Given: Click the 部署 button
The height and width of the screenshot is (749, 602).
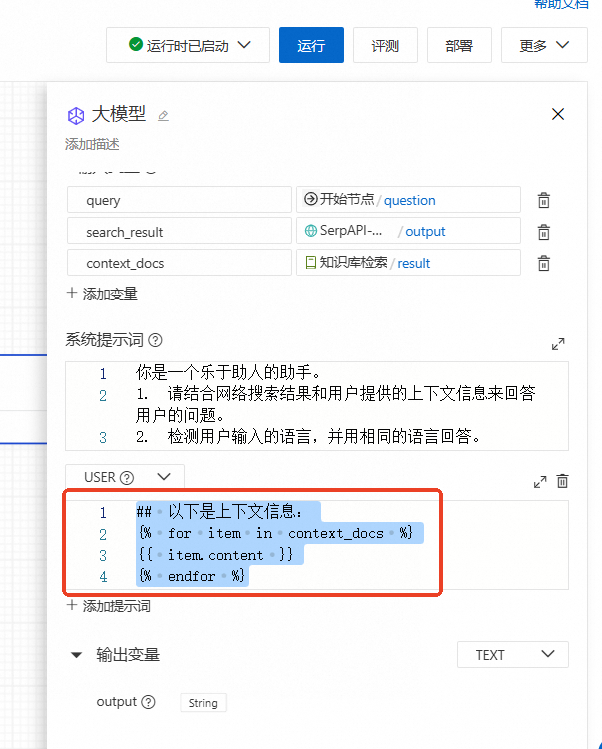Looking at the screenshot, I should point(459,45).
